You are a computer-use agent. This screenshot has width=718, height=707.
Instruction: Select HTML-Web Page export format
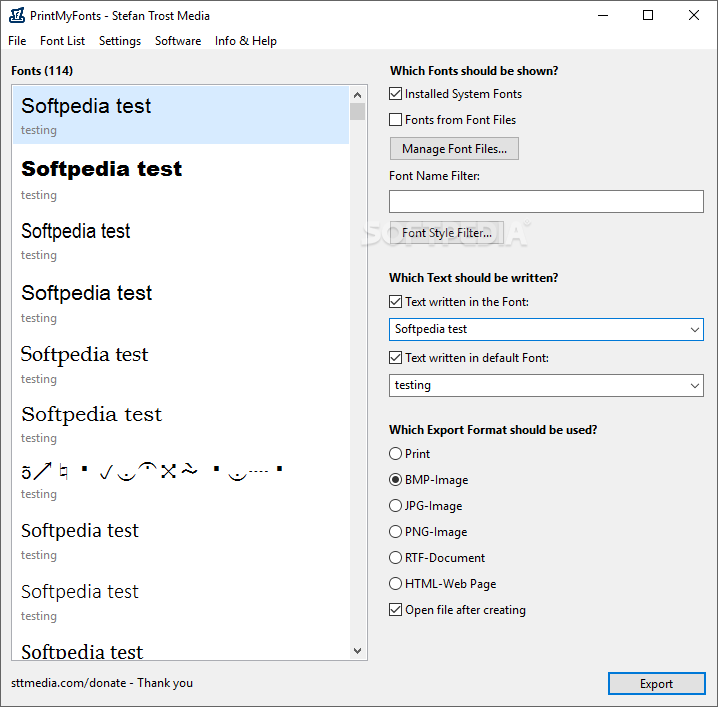(396, 584)
